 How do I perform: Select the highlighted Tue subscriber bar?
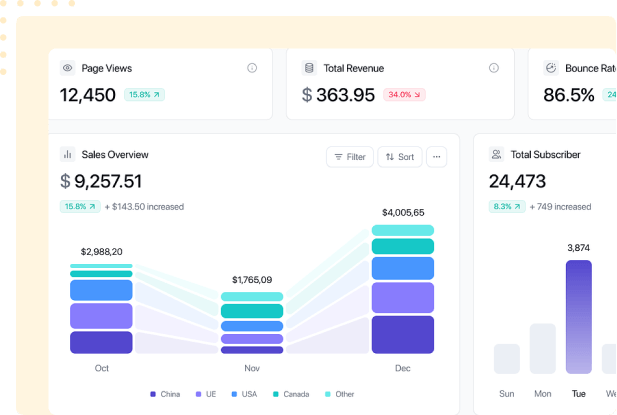[x=578, y=316]
